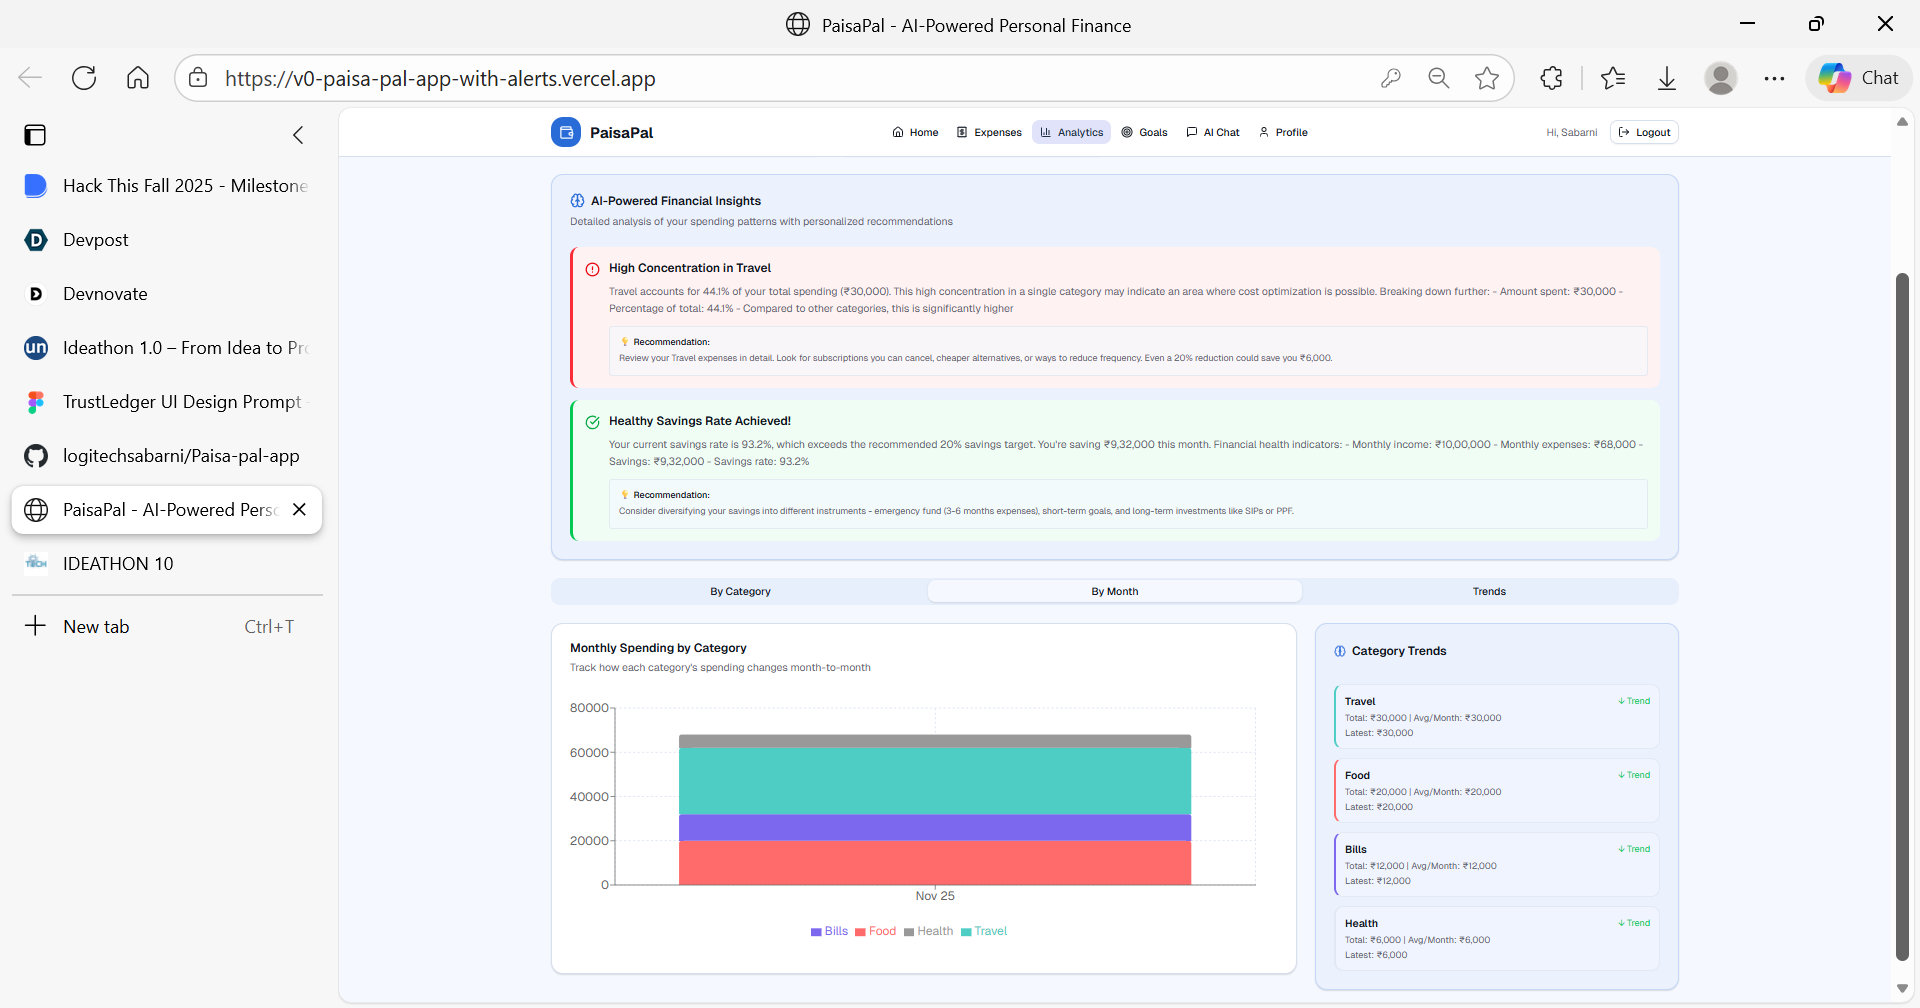Open the saved passwords key icon
Image resolution: width=1920 pixels, height=1008 pixels.
pos(1391,78)
